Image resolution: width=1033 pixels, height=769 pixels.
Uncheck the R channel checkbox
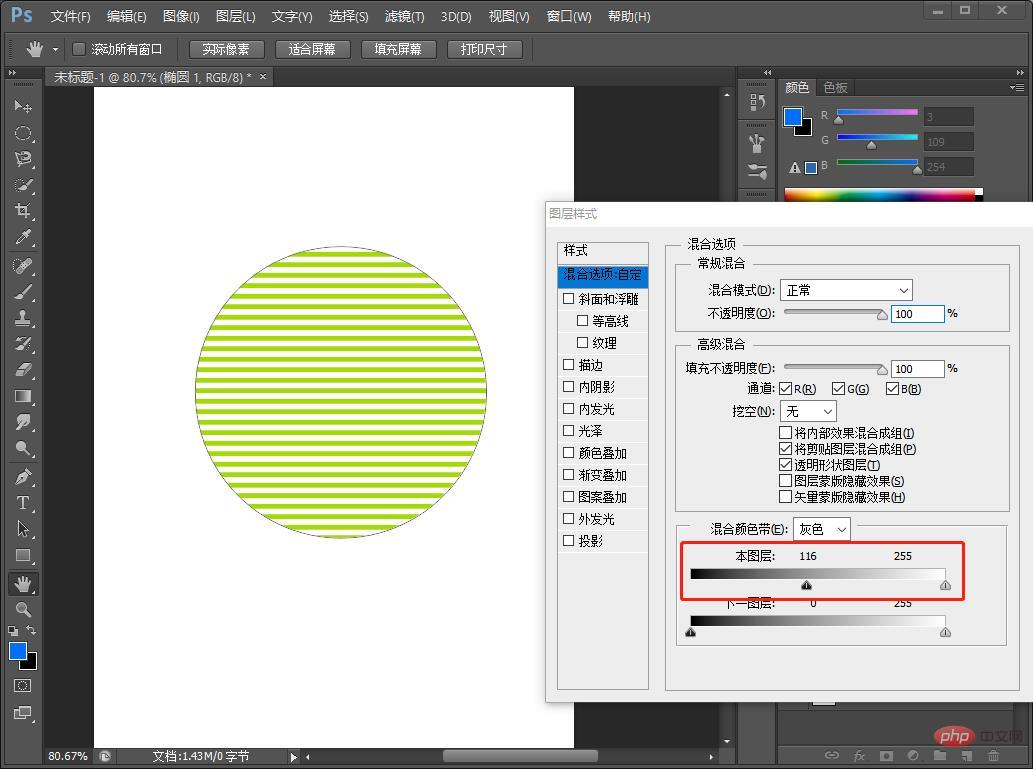pos(785,389)
